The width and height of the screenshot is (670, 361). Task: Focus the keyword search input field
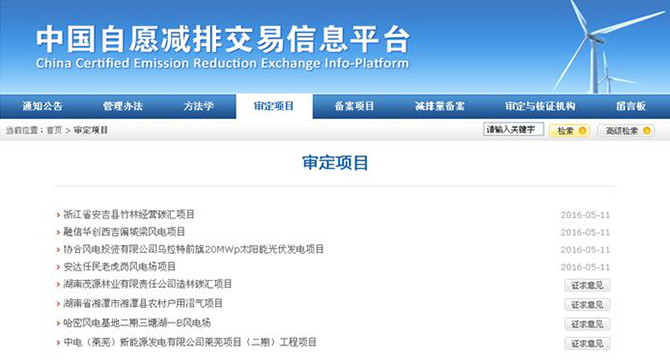(514, 129)
